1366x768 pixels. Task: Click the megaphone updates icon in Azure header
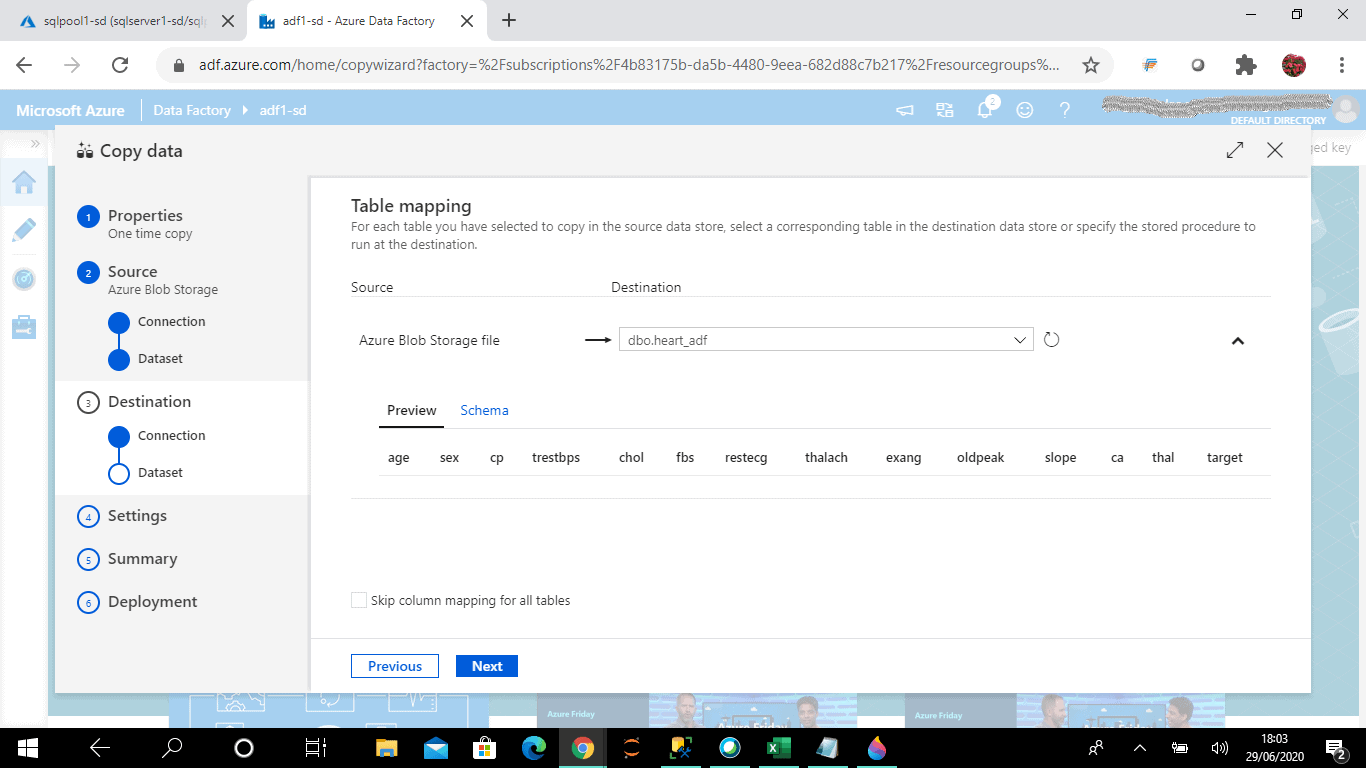click(x=905, y=110)
